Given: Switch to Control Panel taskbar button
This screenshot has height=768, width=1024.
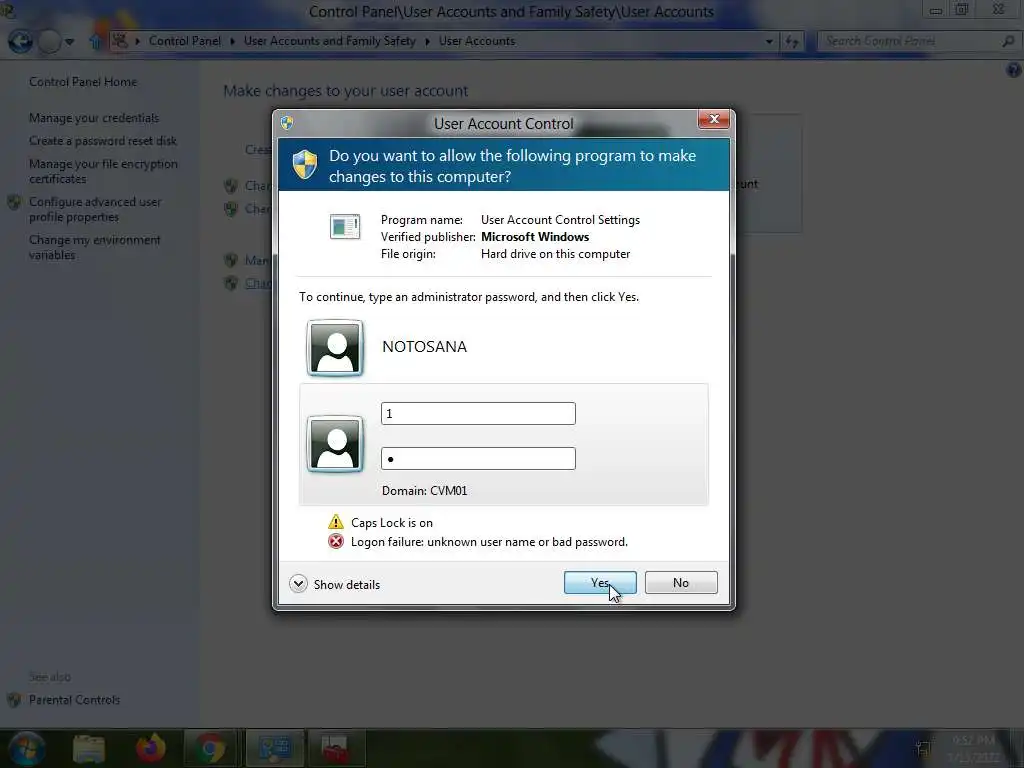Looking at the screenshot, I should point(274,748).
